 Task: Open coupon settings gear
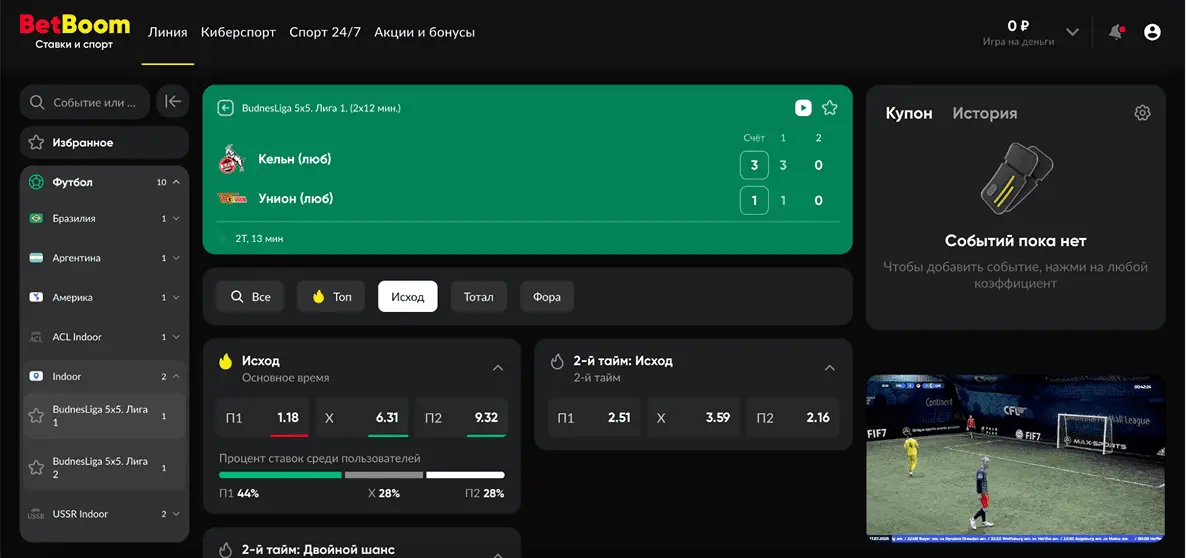[x=1142, y=113]
